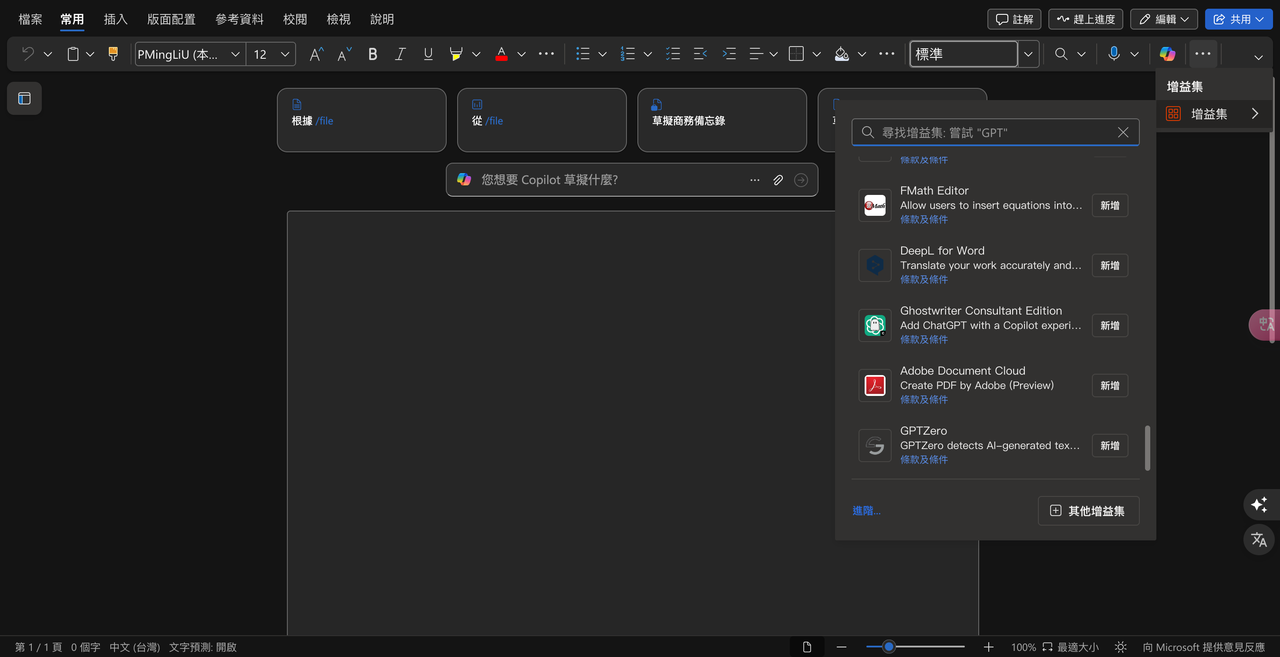Screen dimensions: 1280x657
Task: Click the Paste clipboard icon
Action: click(73, 54)
